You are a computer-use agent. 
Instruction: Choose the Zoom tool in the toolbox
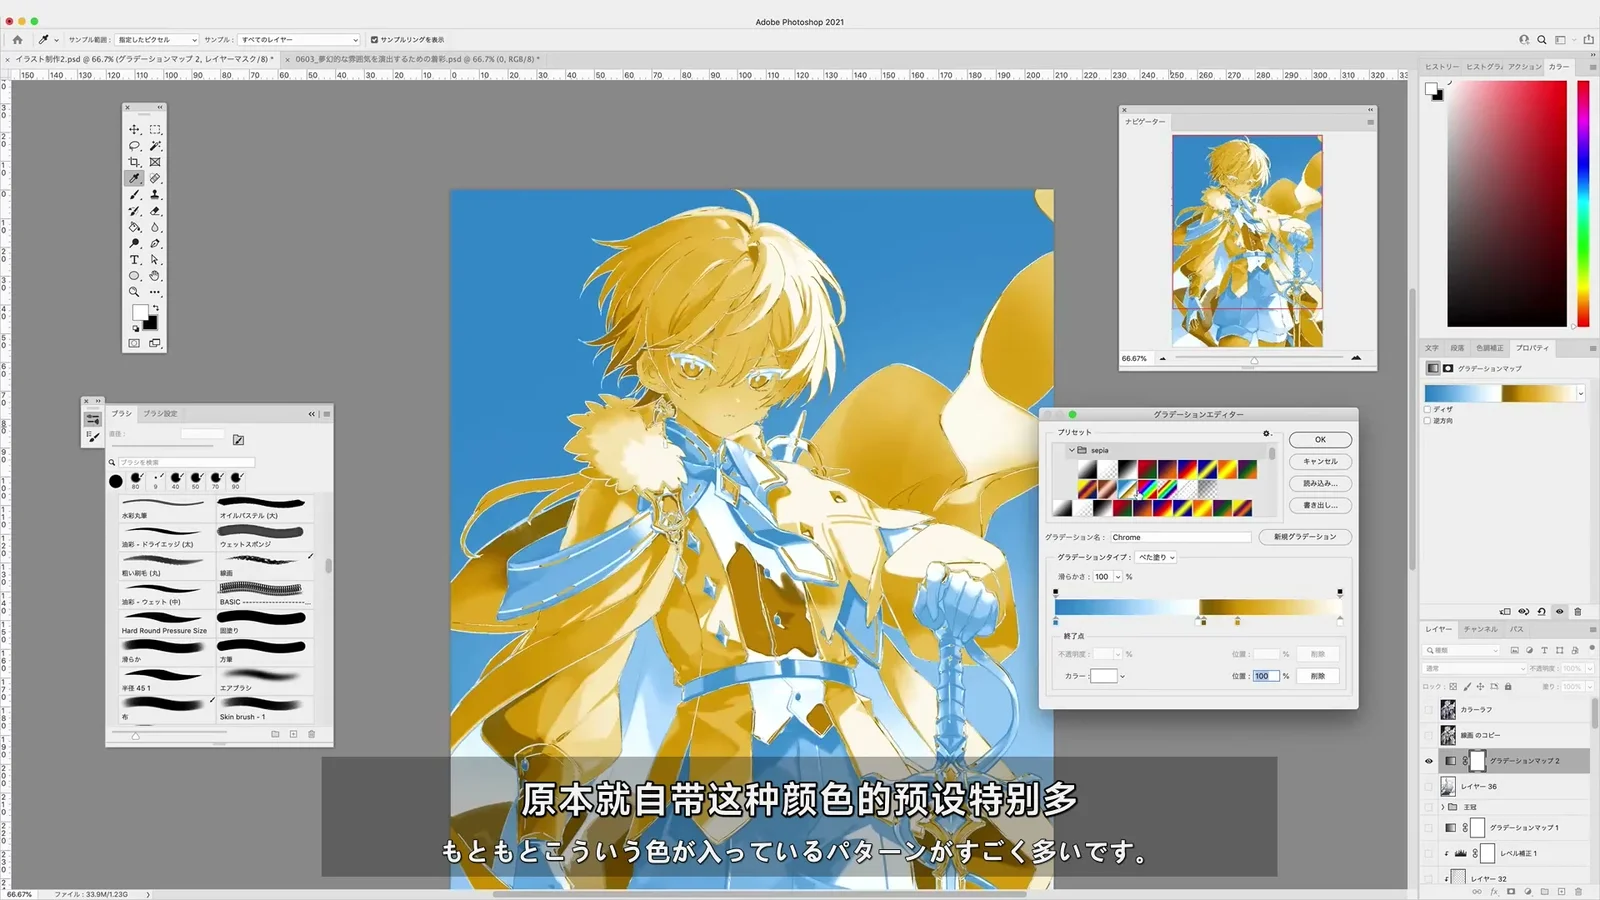click(x=134, y=292)
